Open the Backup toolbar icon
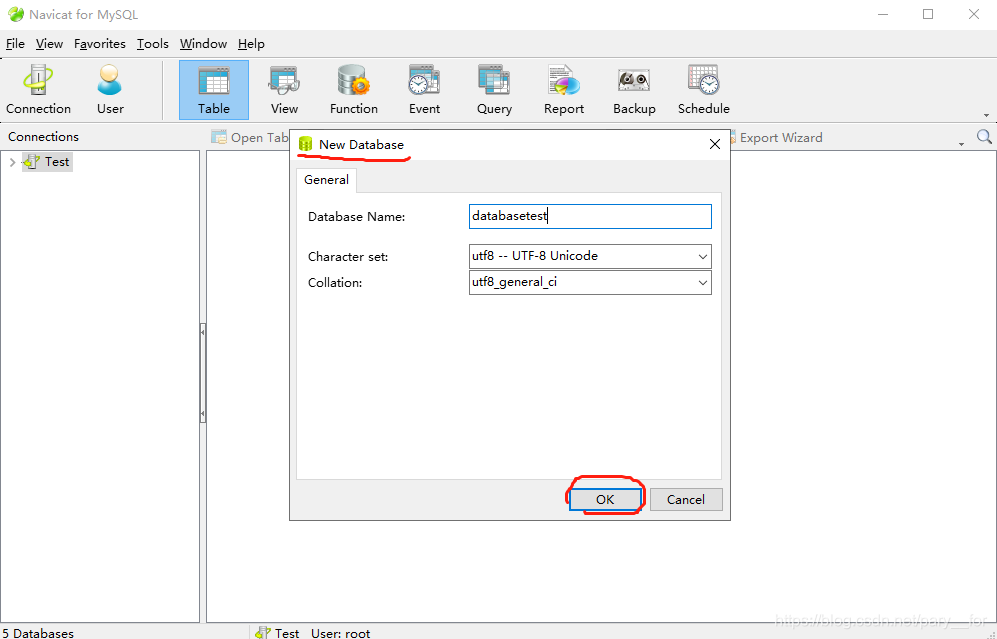997x639 pixels. (x=634, y=90)
